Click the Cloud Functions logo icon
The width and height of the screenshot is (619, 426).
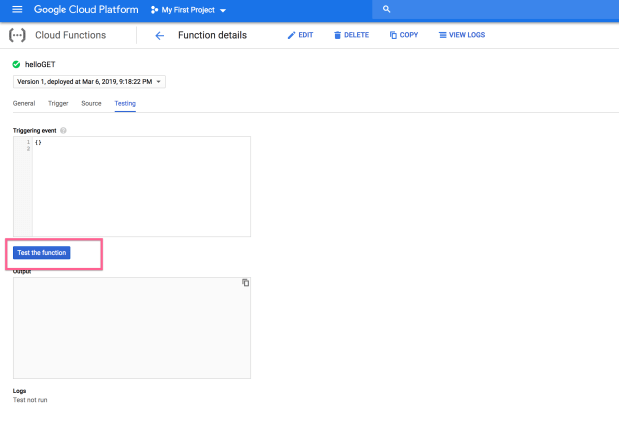(17, 35)
